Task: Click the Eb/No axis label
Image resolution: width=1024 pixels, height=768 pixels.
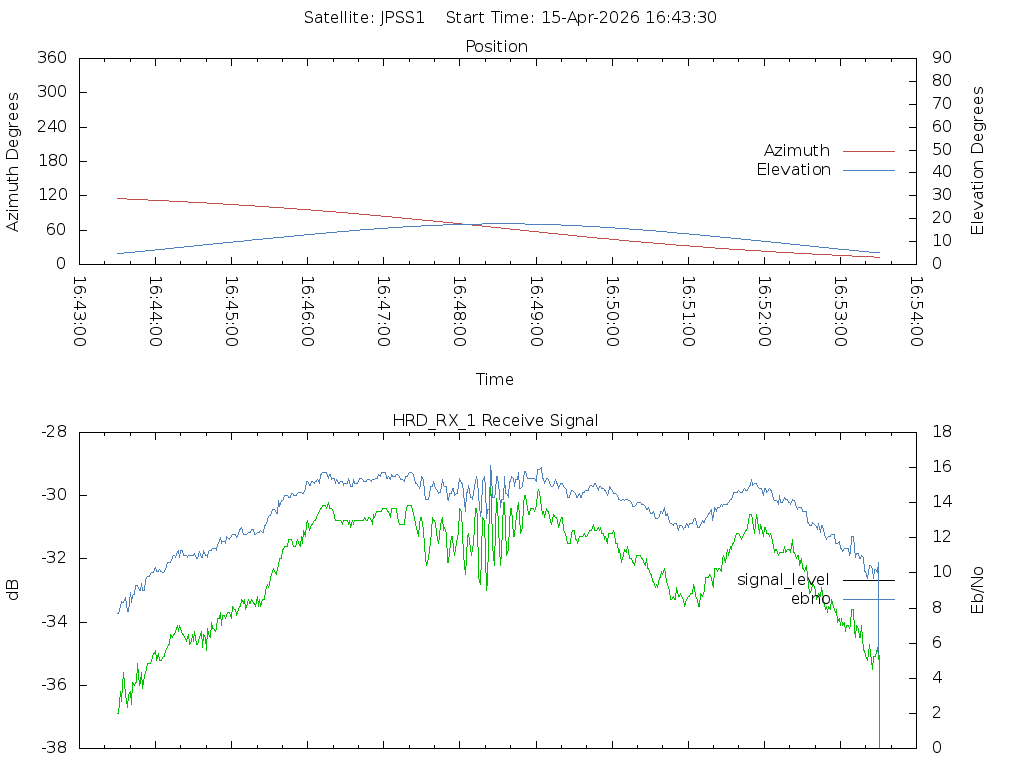Action: (x=977, y=590)
